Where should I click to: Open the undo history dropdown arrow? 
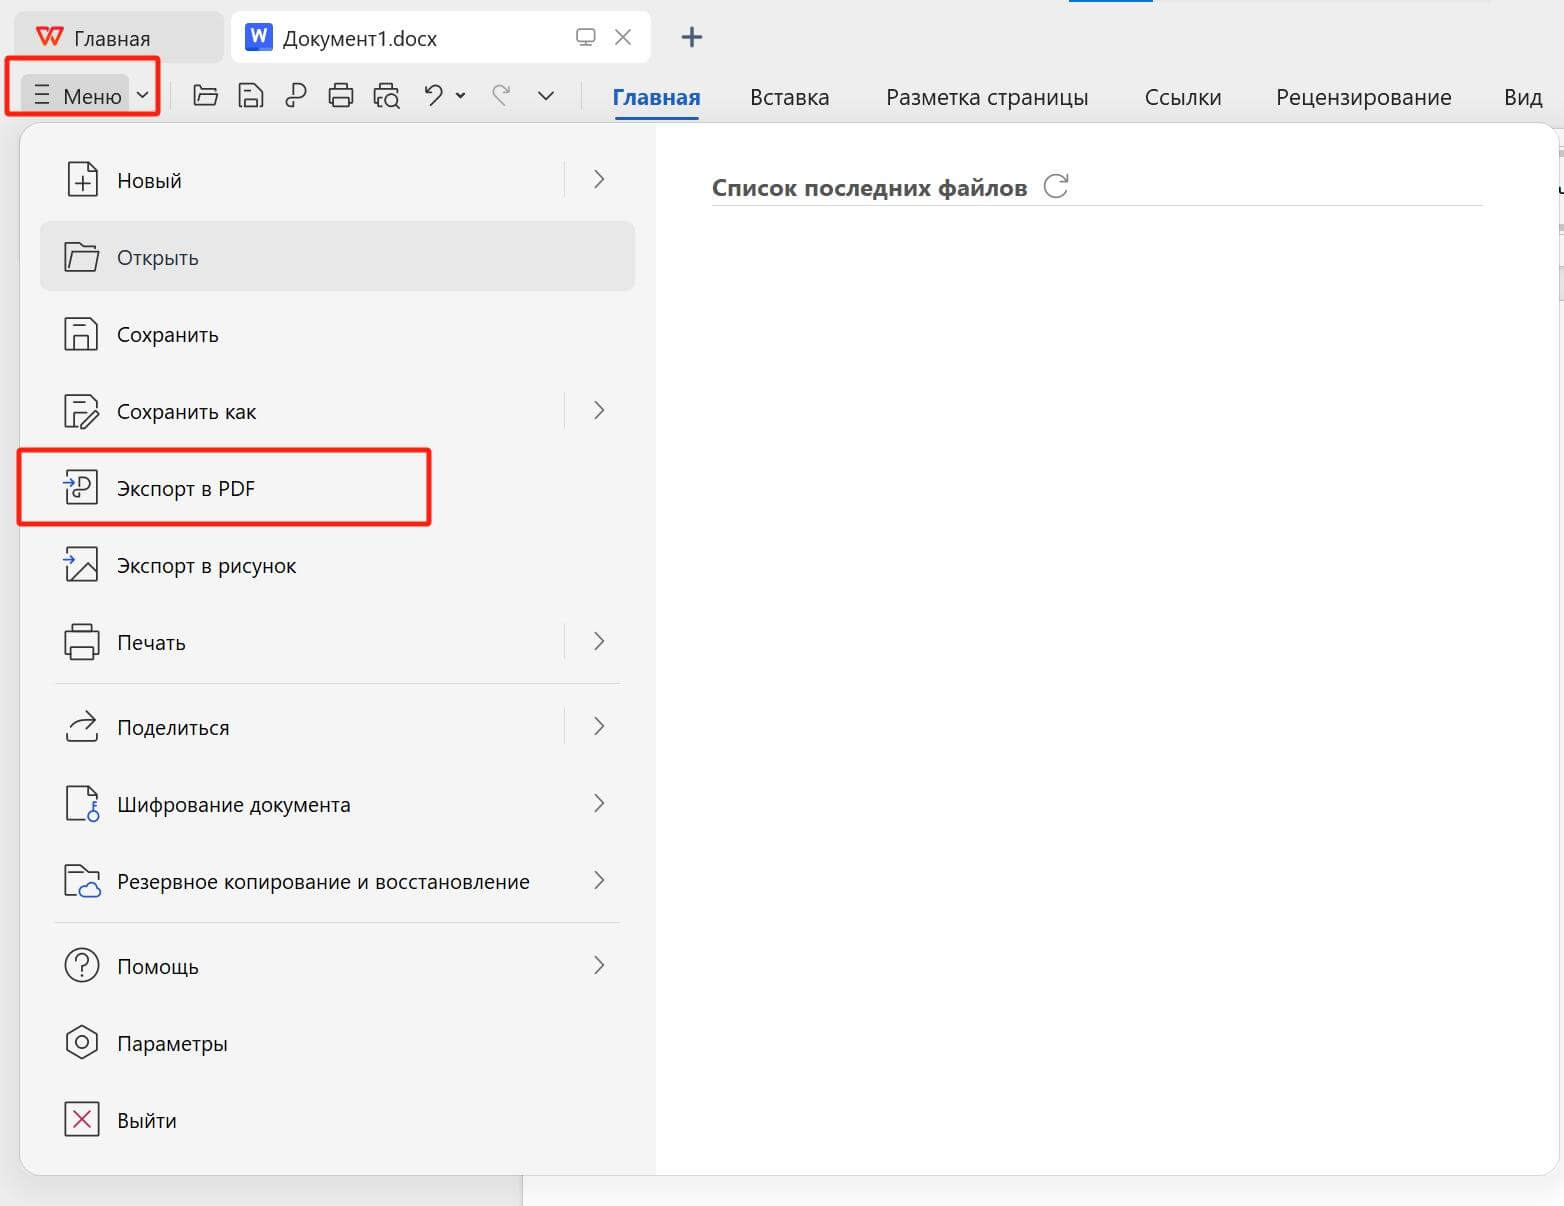pos(460,95)
